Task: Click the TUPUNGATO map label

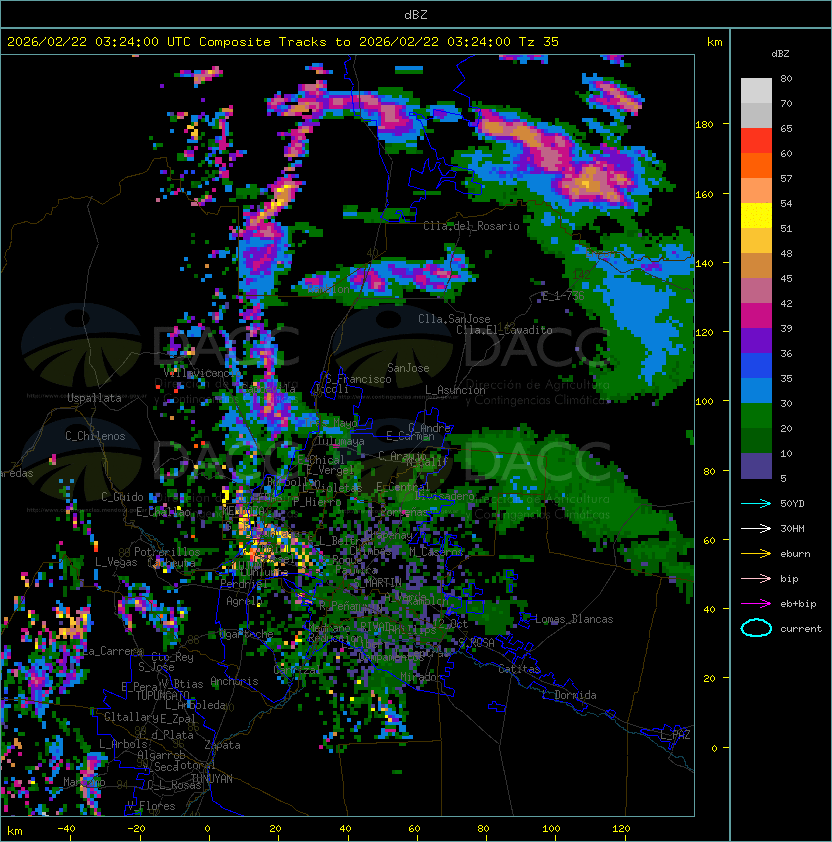Action: tap(162, 695)
